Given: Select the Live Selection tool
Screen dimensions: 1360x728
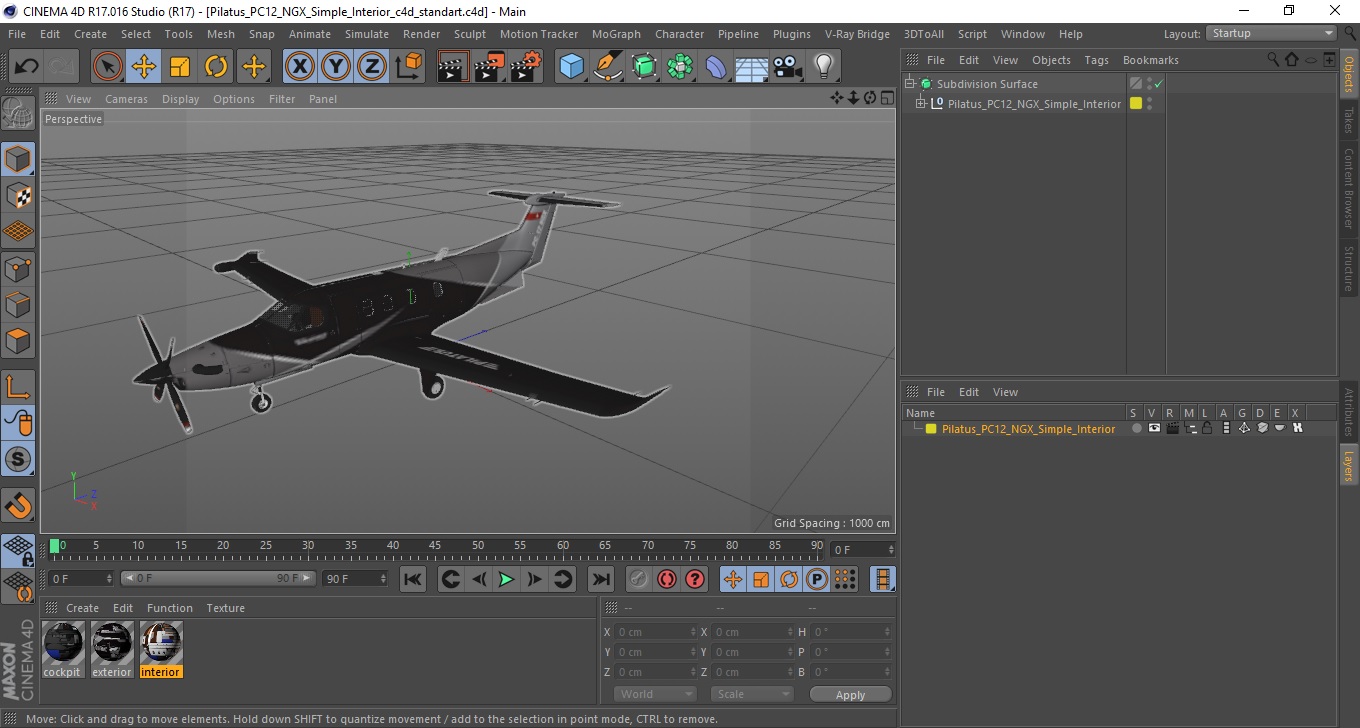Looking at the screenshot, I should point(108,67).
